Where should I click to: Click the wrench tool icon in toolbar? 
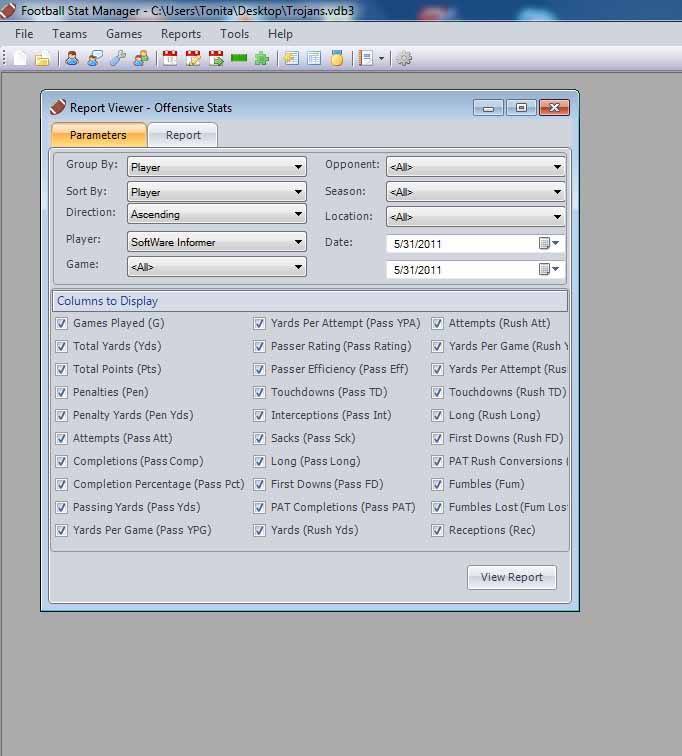[x=118, y=58]
